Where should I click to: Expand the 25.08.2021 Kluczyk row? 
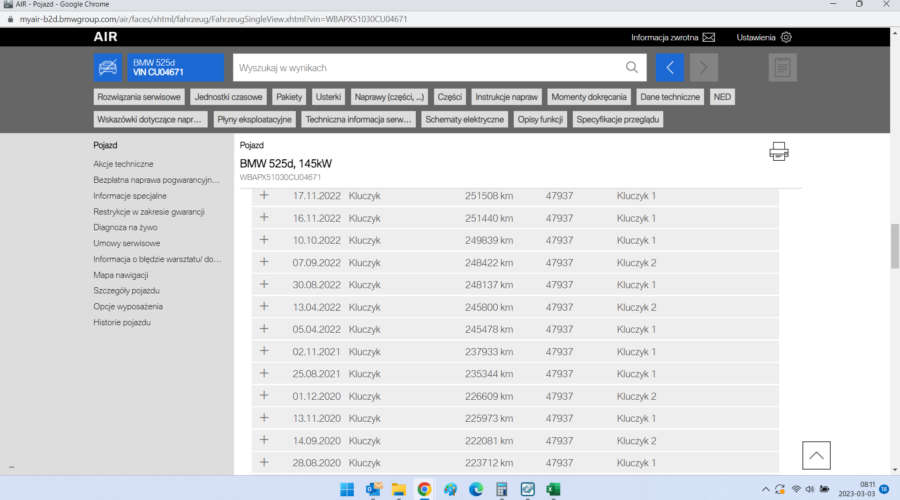point(264,373)
